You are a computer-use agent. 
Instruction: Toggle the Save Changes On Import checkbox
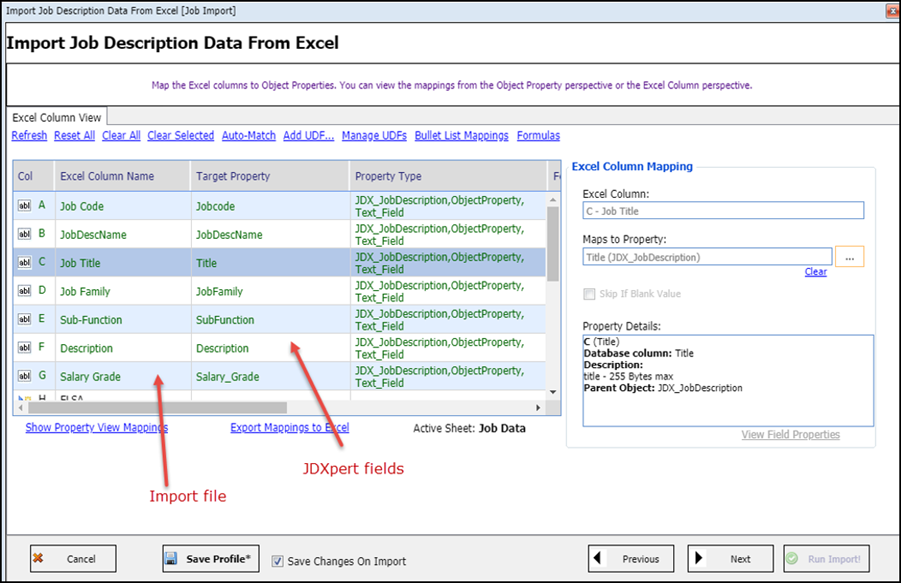278,561
